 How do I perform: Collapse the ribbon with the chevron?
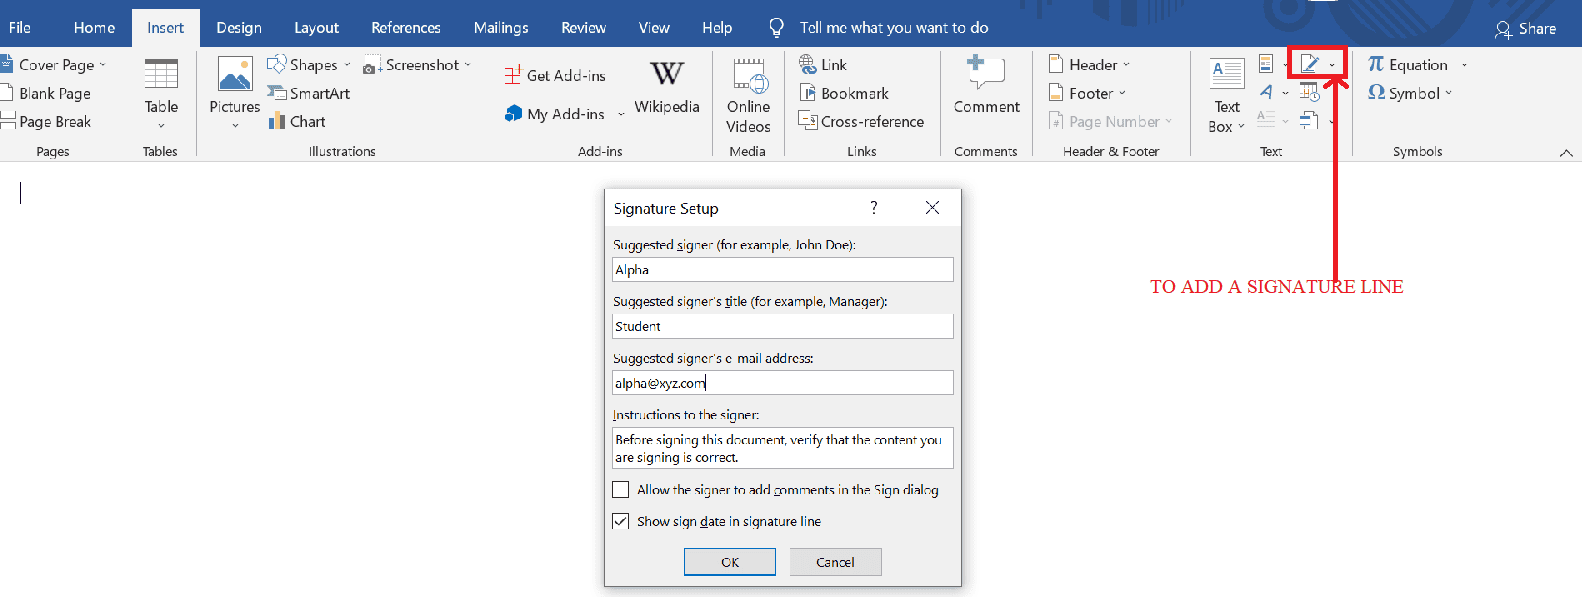pyautogui.click(x=1566, y=153)
